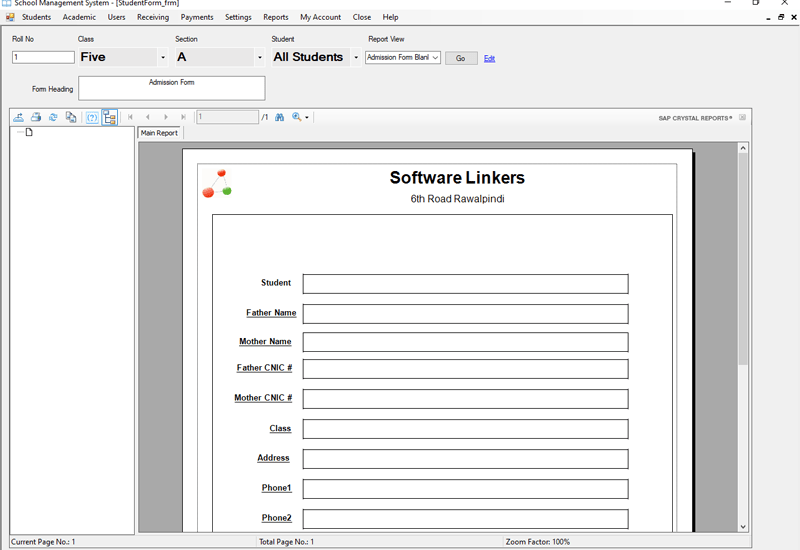800x550 pixels.
Task: Click the Software Linkers logo image
Action: point(217,184)
